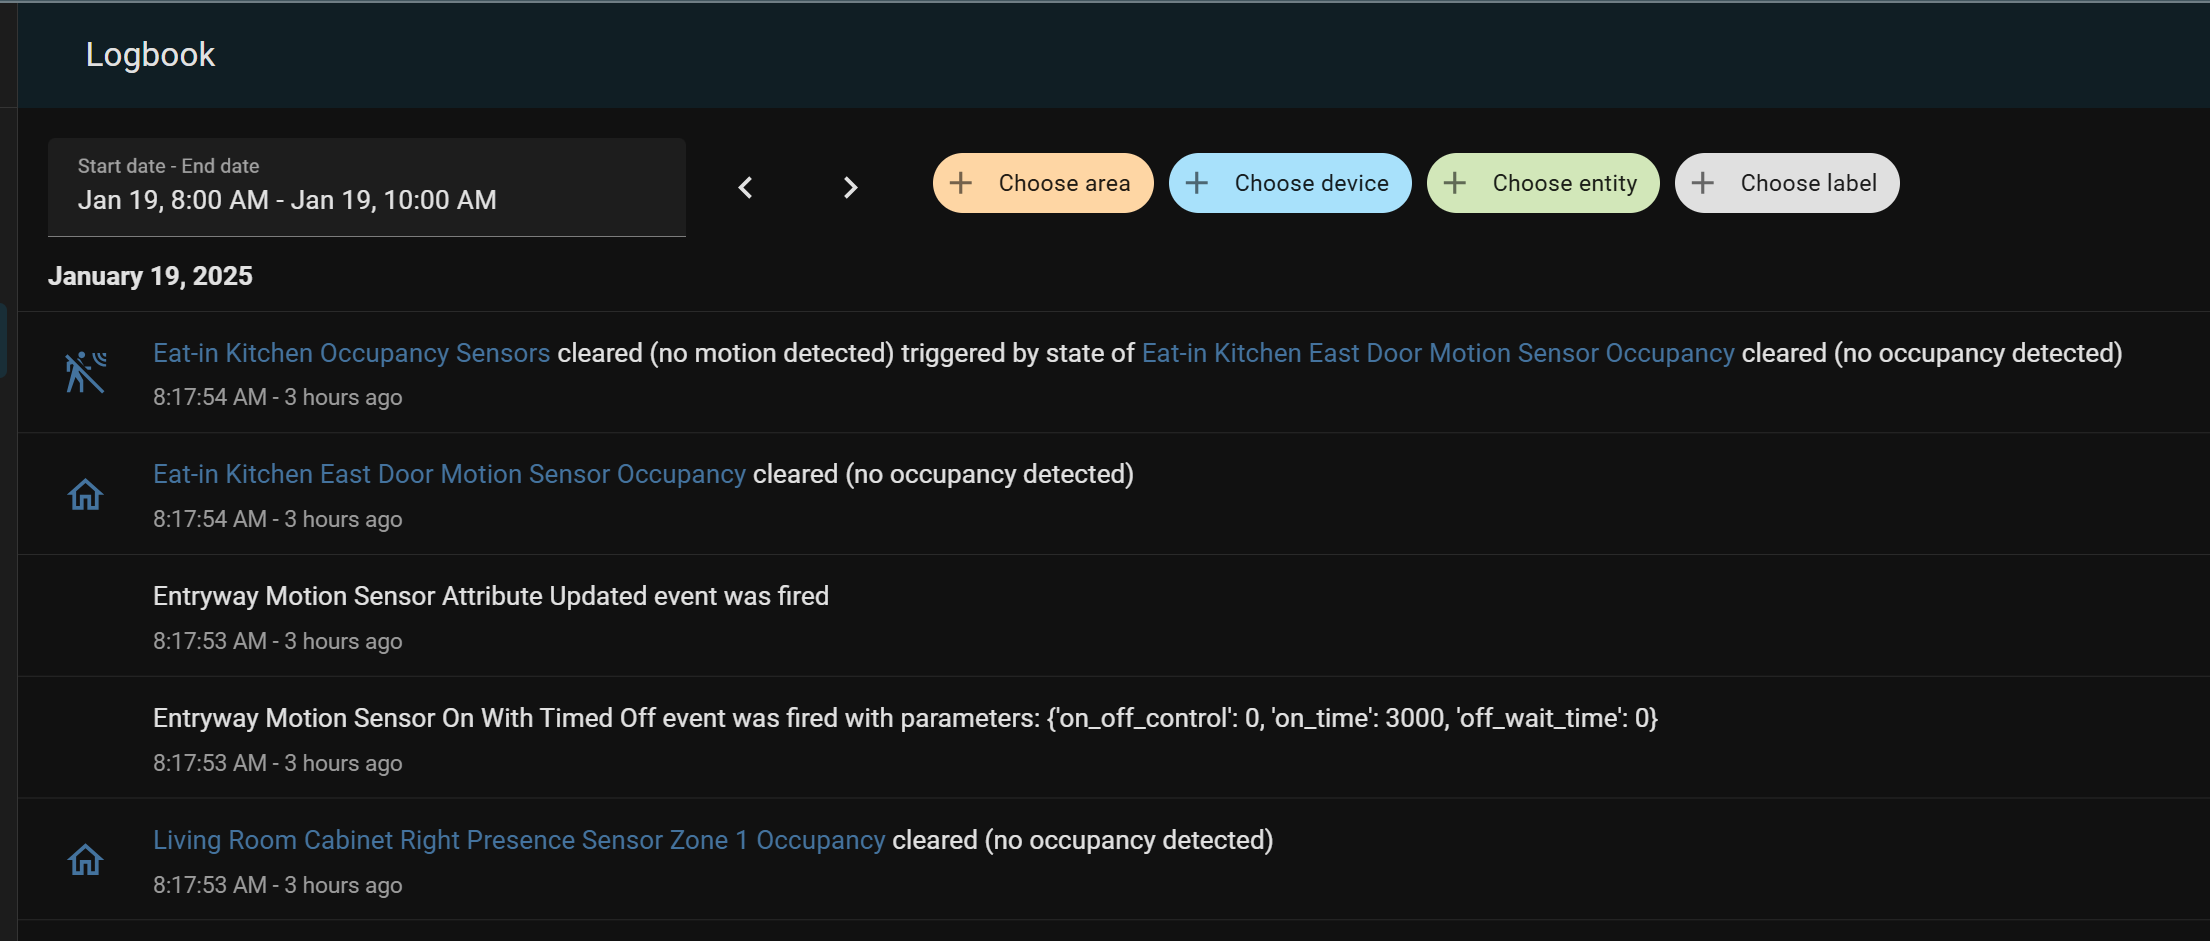Click the plus icon on Choose device chip
The height and width of the screenshot is (941, 2210).
pos(1197,183)
